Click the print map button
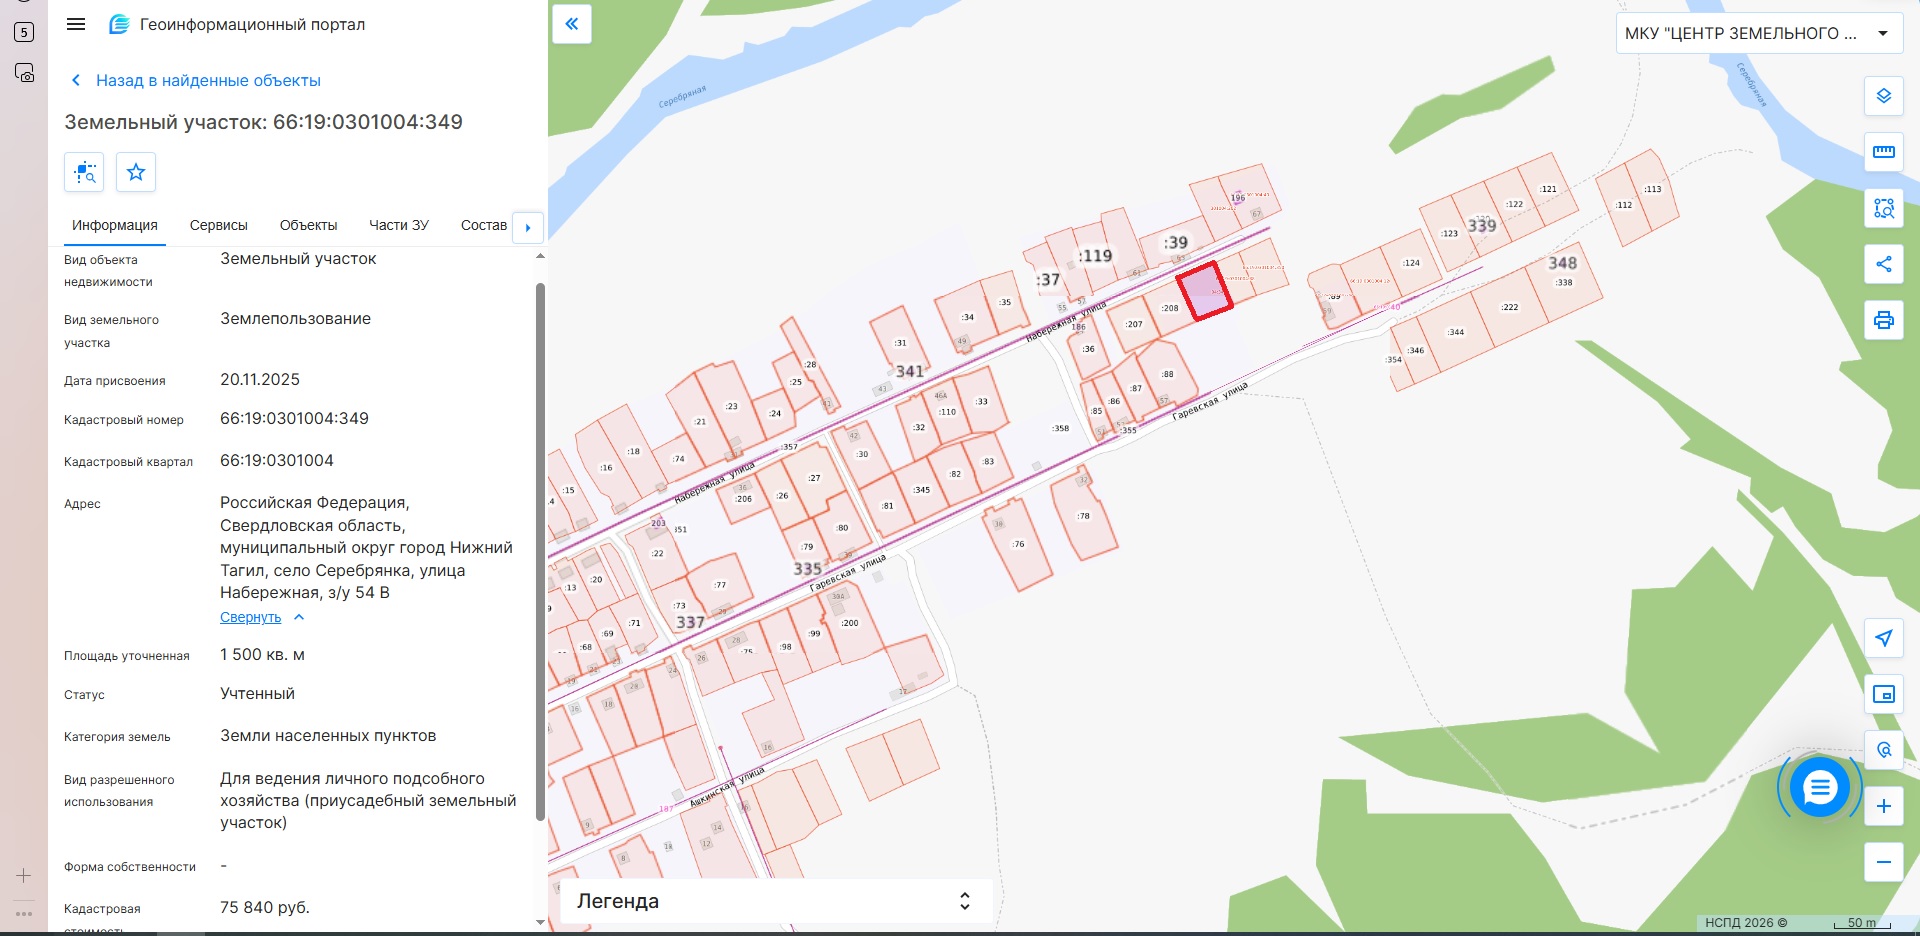1920x936 pixels. [1884, 320]
